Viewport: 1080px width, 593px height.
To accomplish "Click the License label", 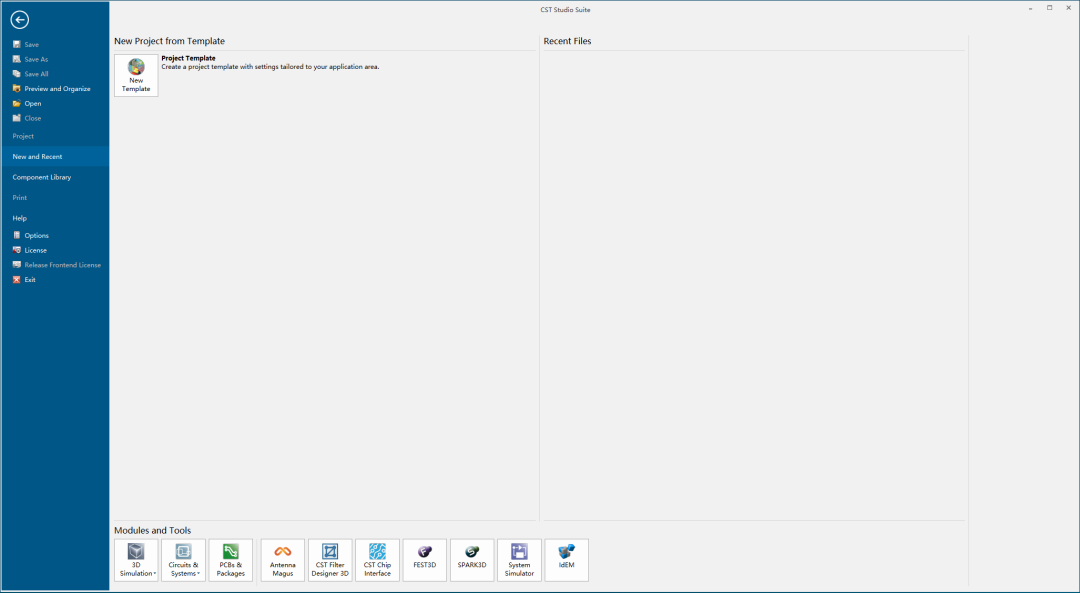I will pos(36,250).
